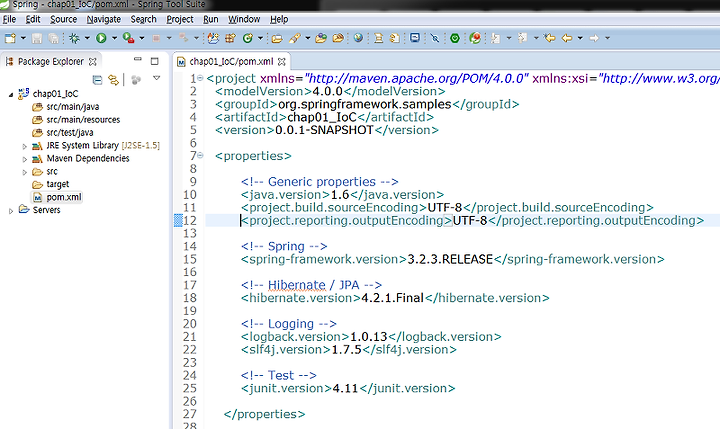The image size is (720, 429).
Task: Click the yellow Back navigation arrow
Action: (x=567, y=38)
